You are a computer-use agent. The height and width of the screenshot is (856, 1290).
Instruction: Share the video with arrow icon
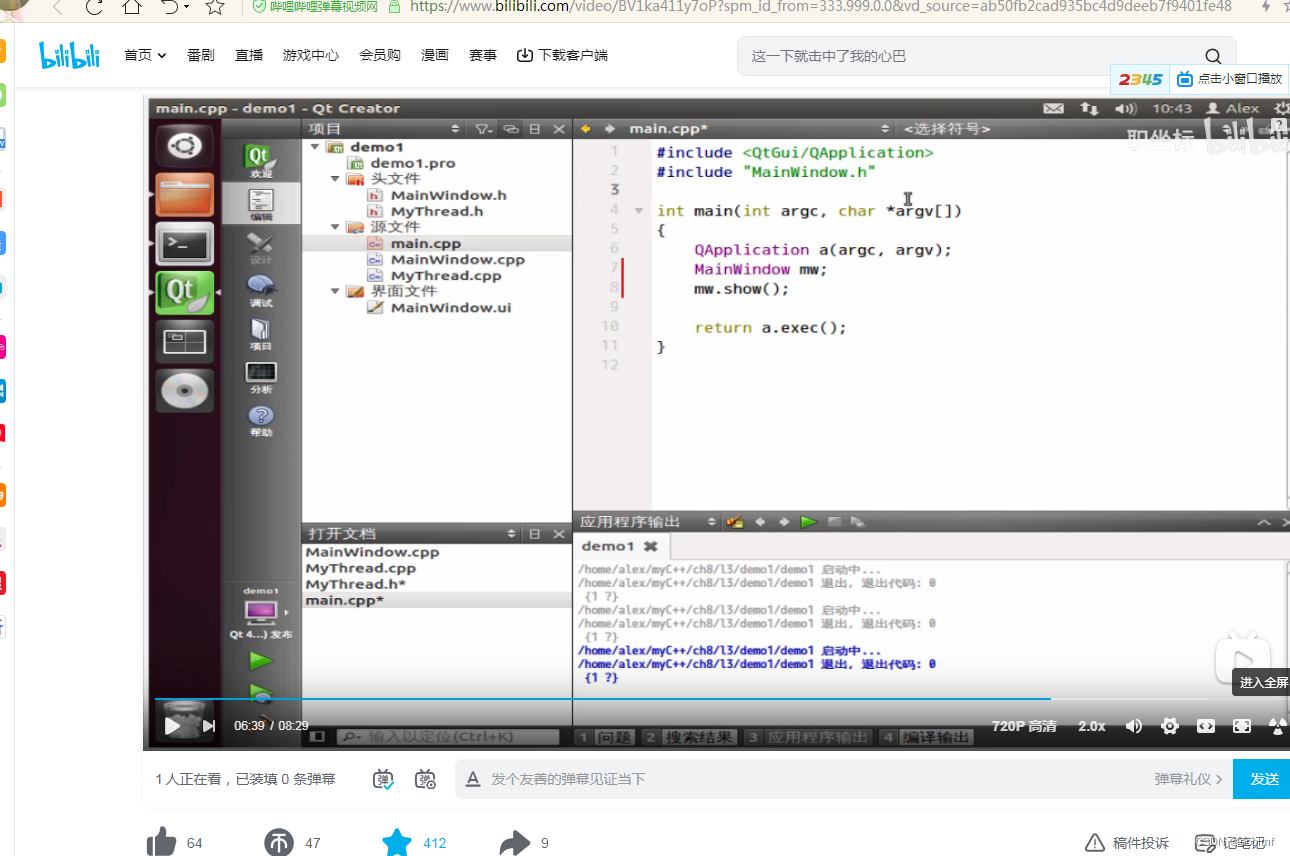(514, 843)
